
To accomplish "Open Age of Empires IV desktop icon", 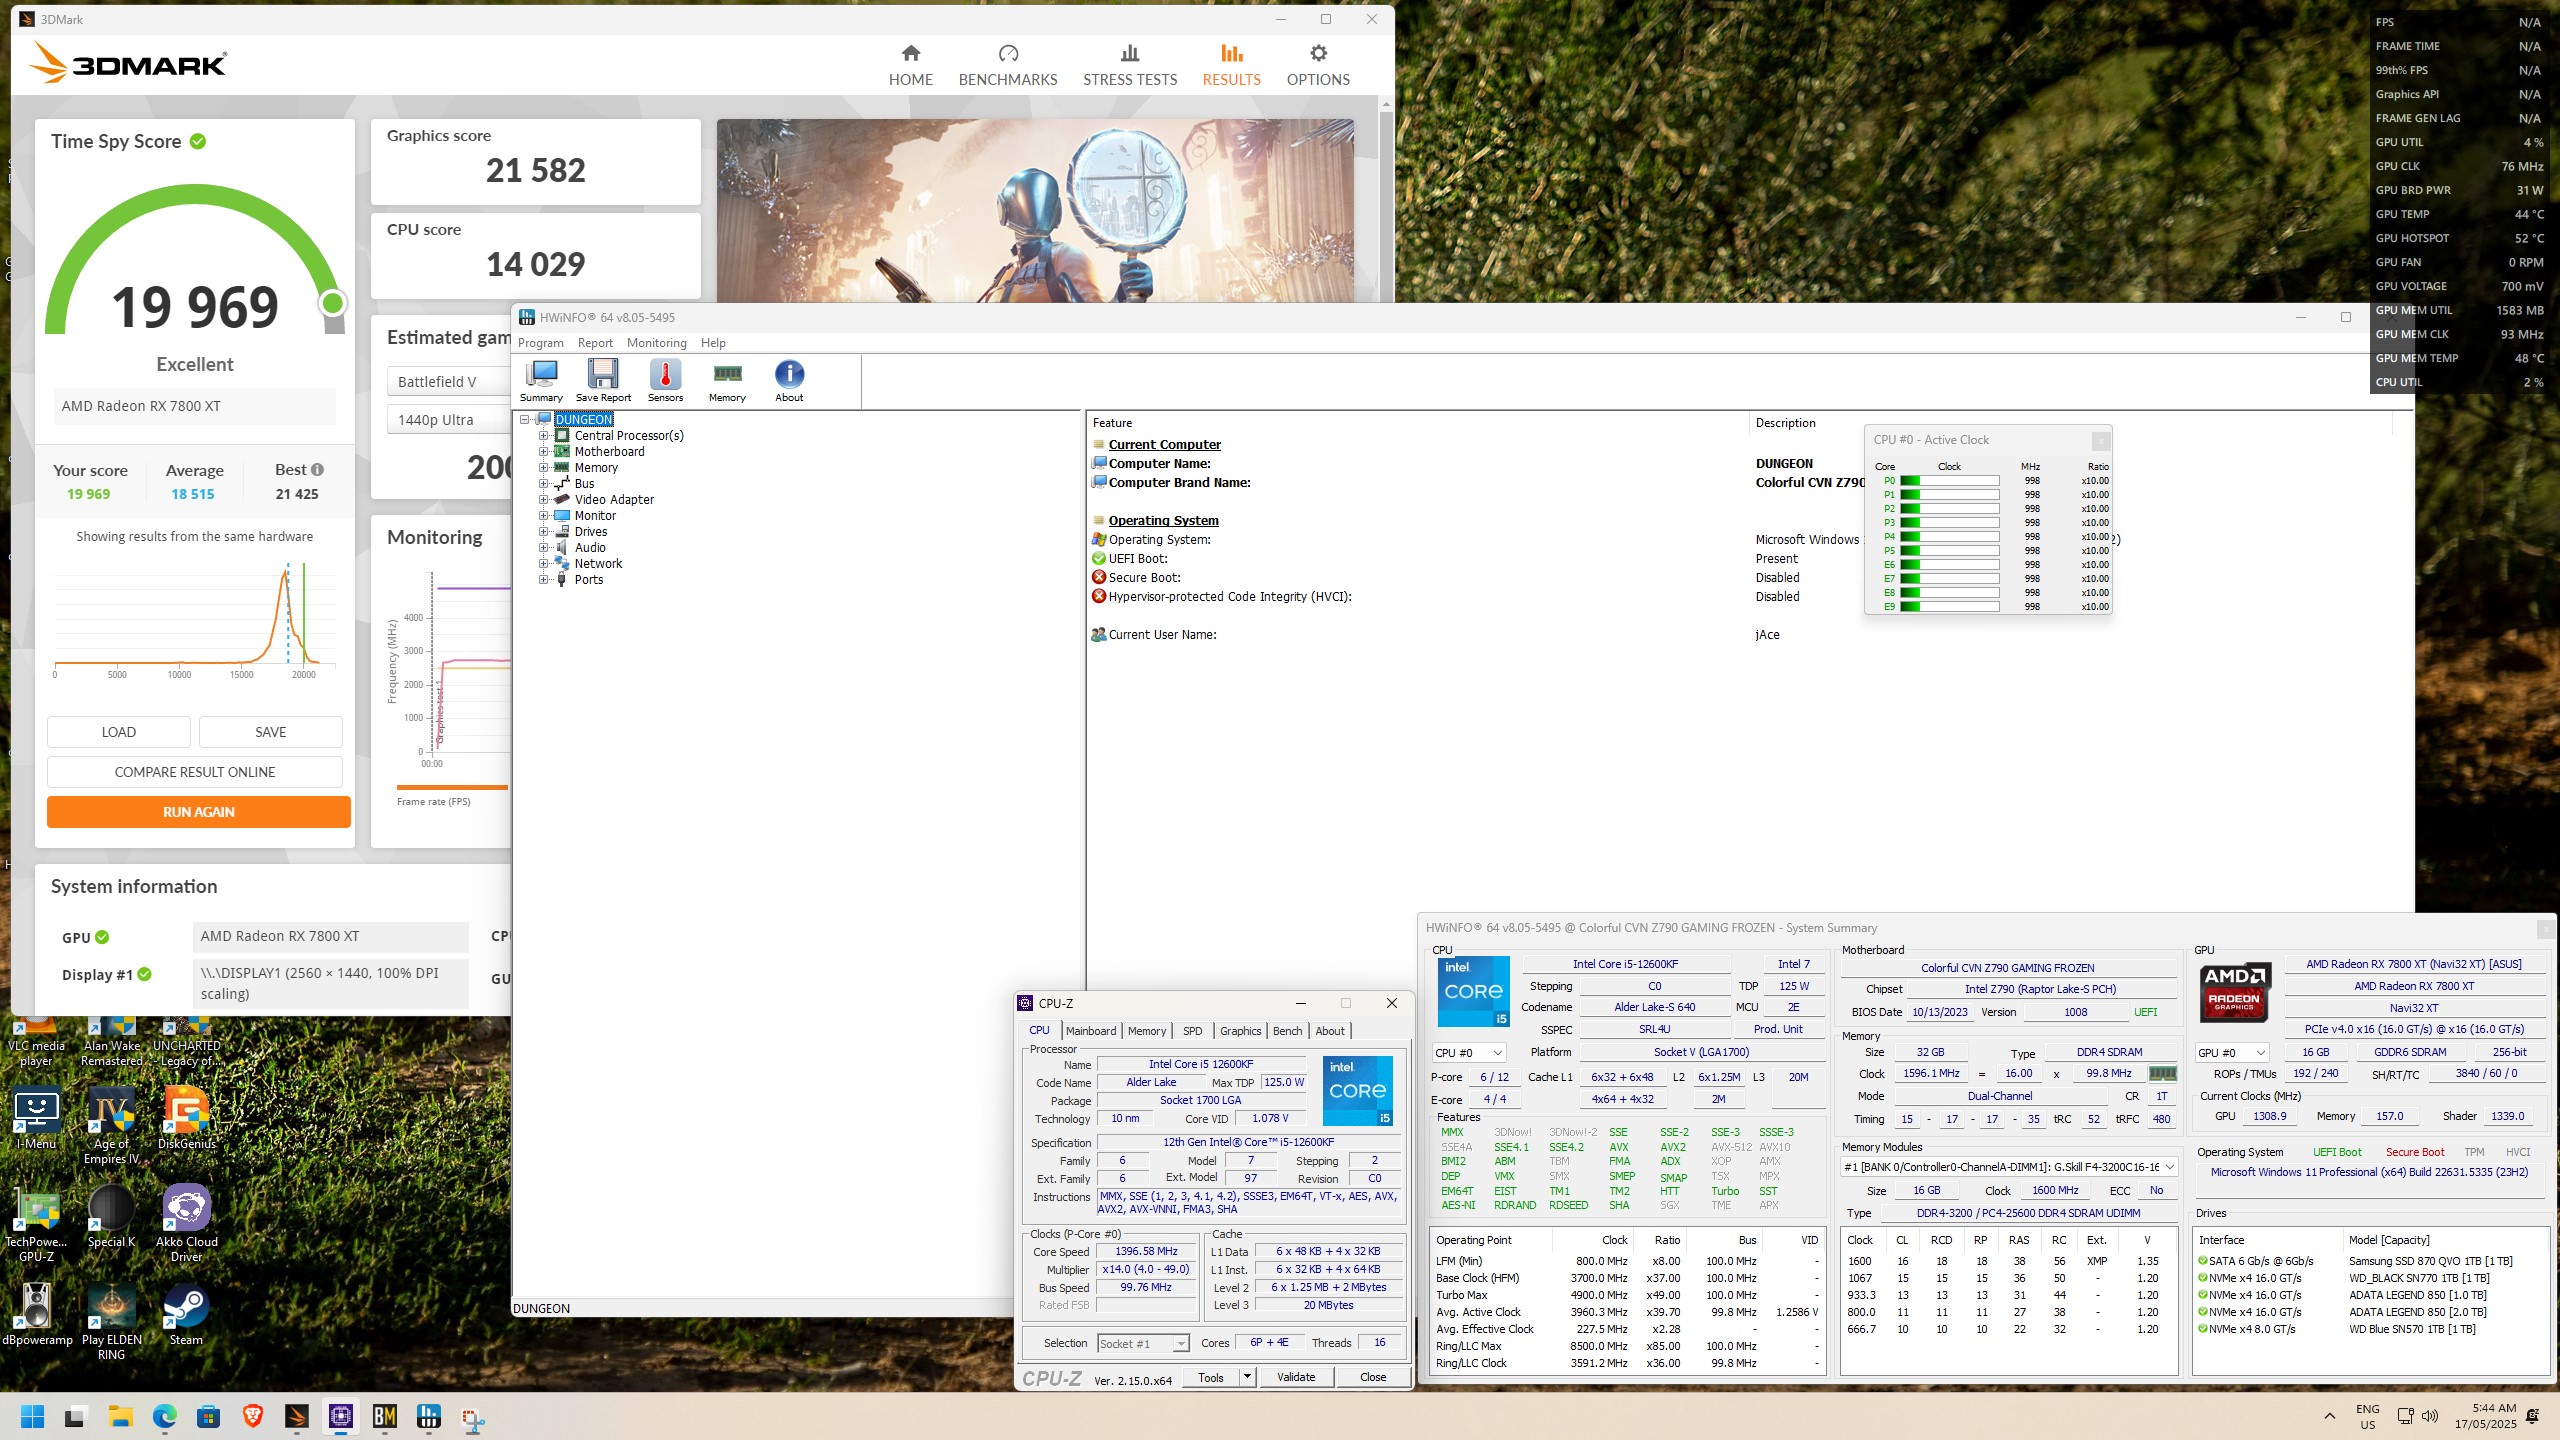I will pyautogui.click(x=111, y=1126).
